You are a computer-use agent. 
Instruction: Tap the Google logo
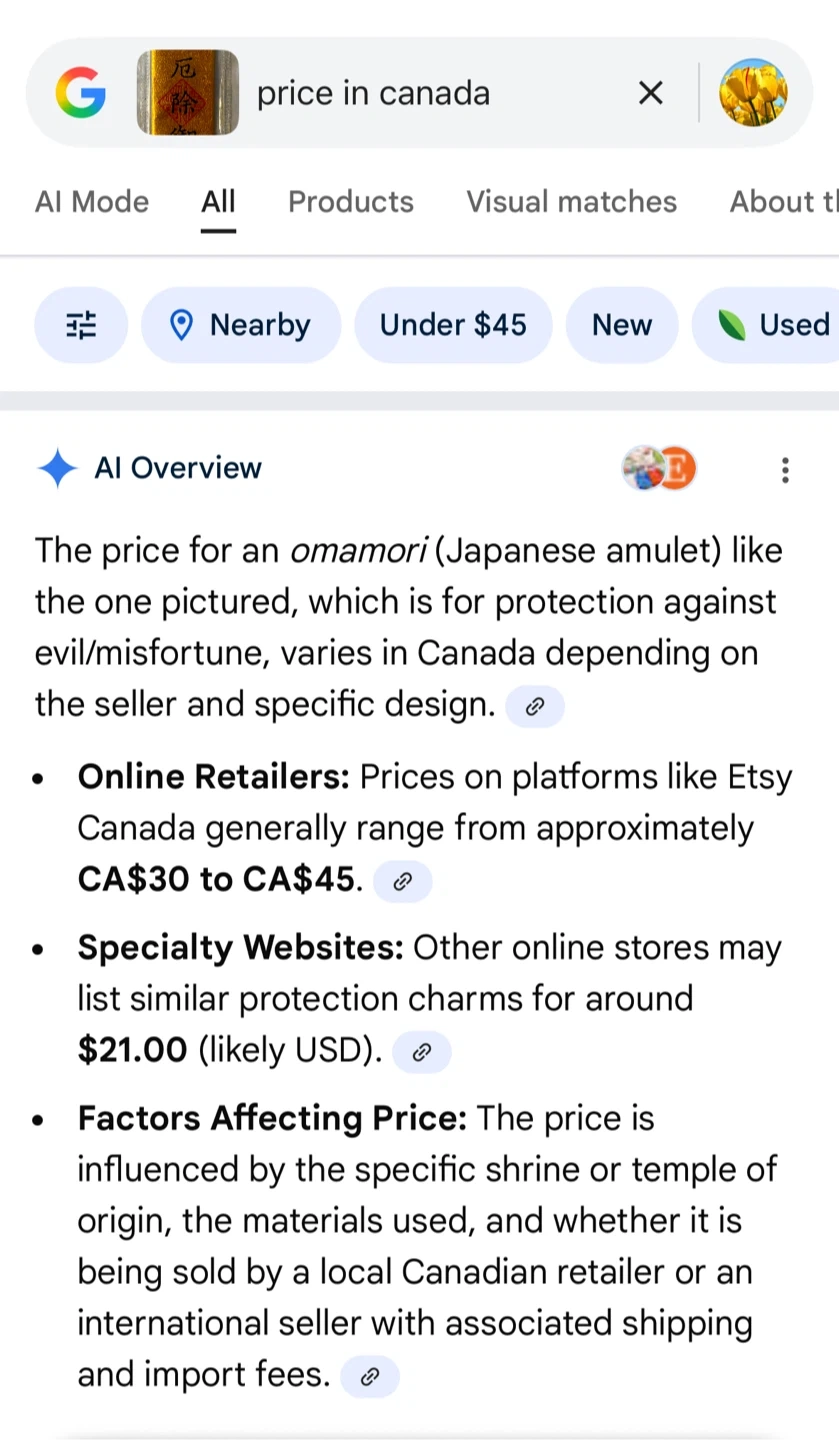tap(81, 93)
